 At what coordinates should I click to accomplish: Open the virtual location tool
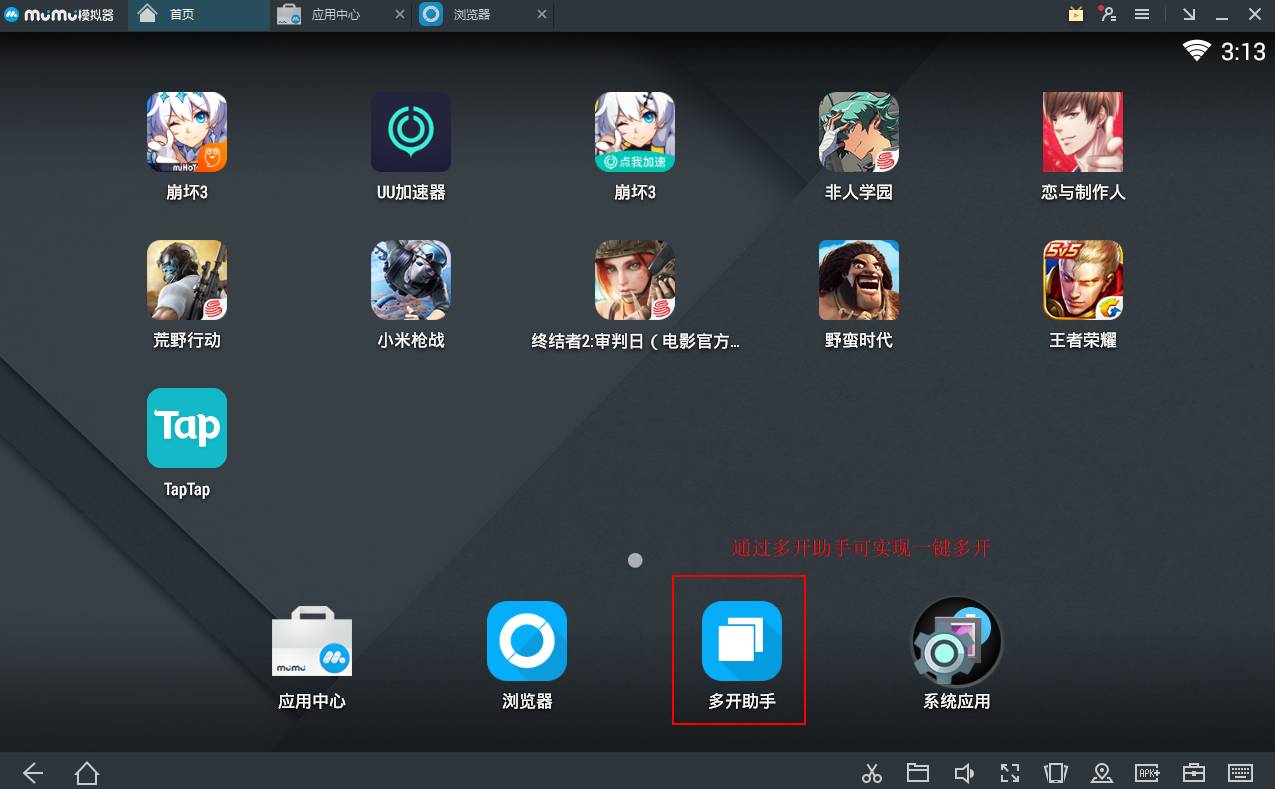[x=1101, y=772]
